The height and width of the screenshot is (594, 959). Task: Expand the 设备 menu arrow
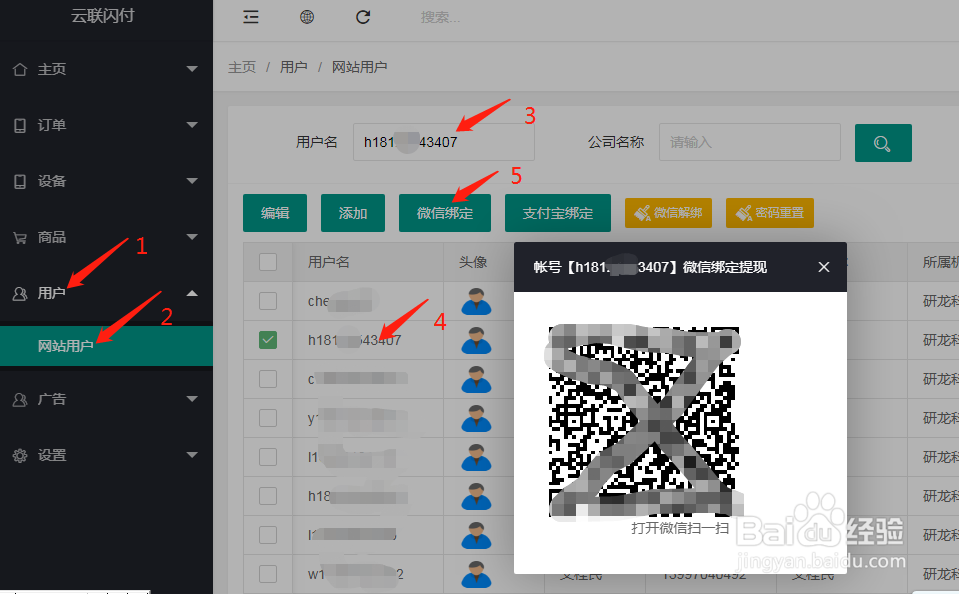[x=192, y=181]
